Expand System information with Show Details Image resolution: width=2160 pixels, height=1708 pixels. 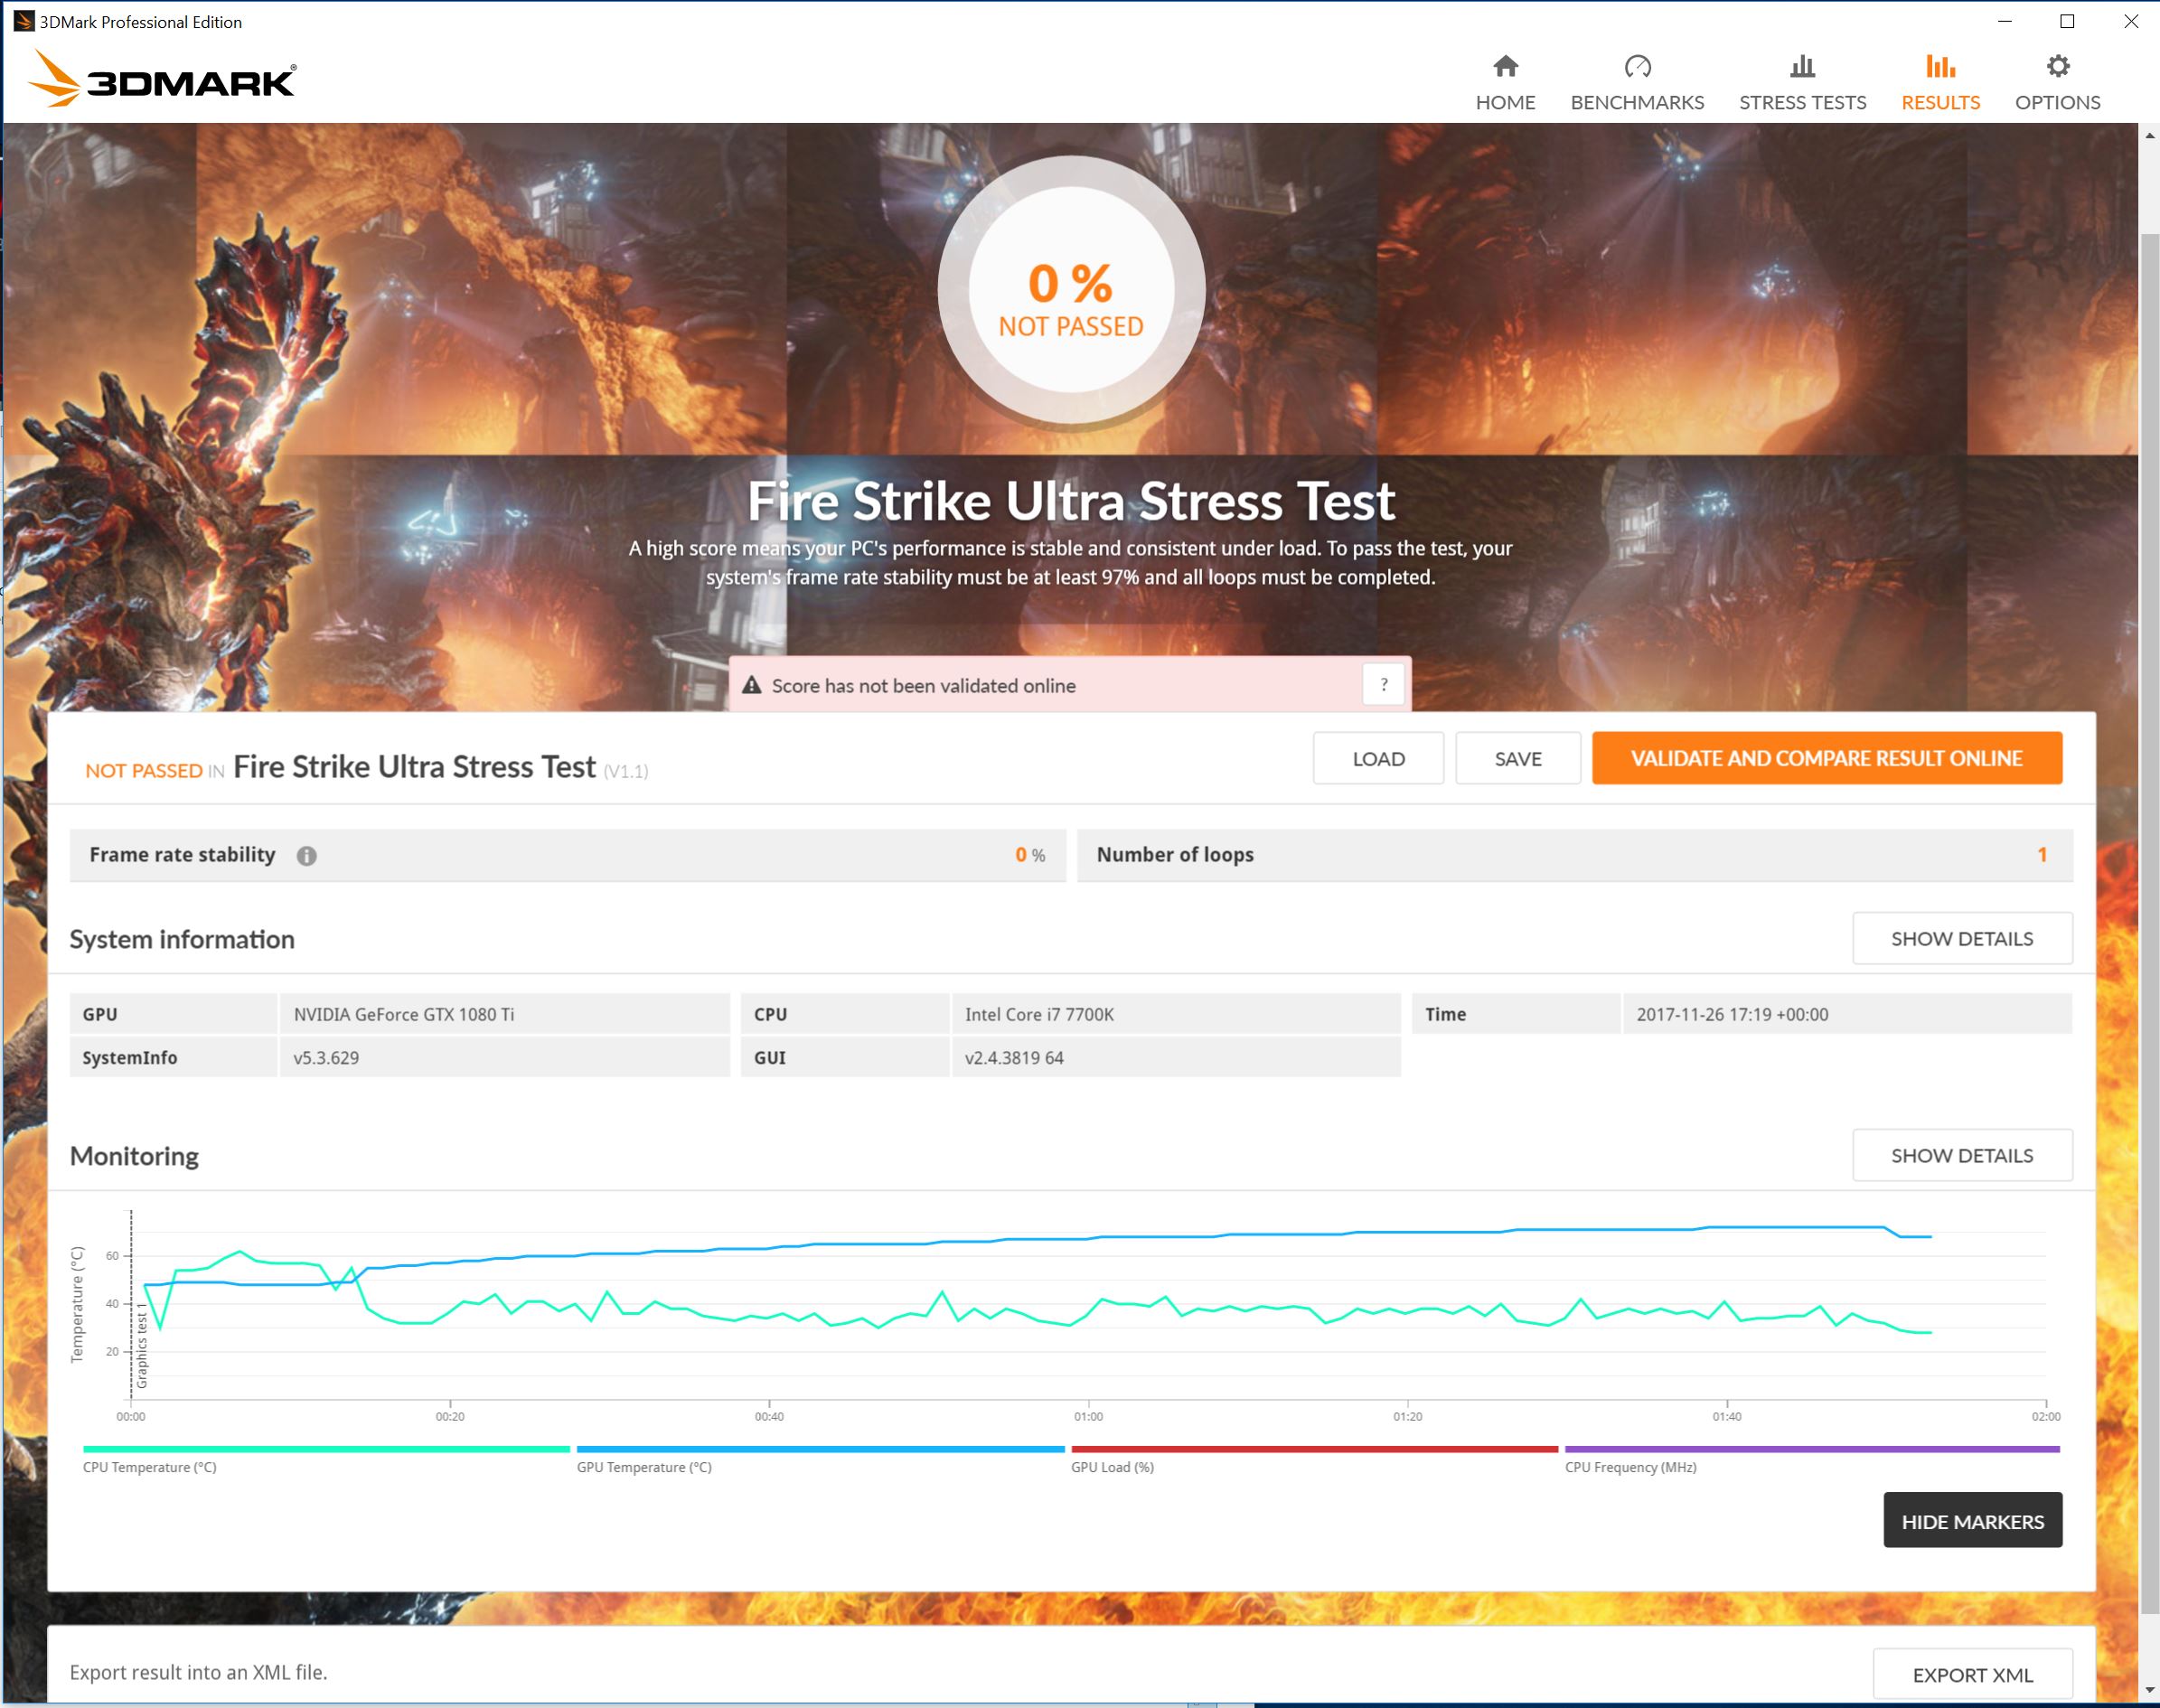click(1961, 939)
